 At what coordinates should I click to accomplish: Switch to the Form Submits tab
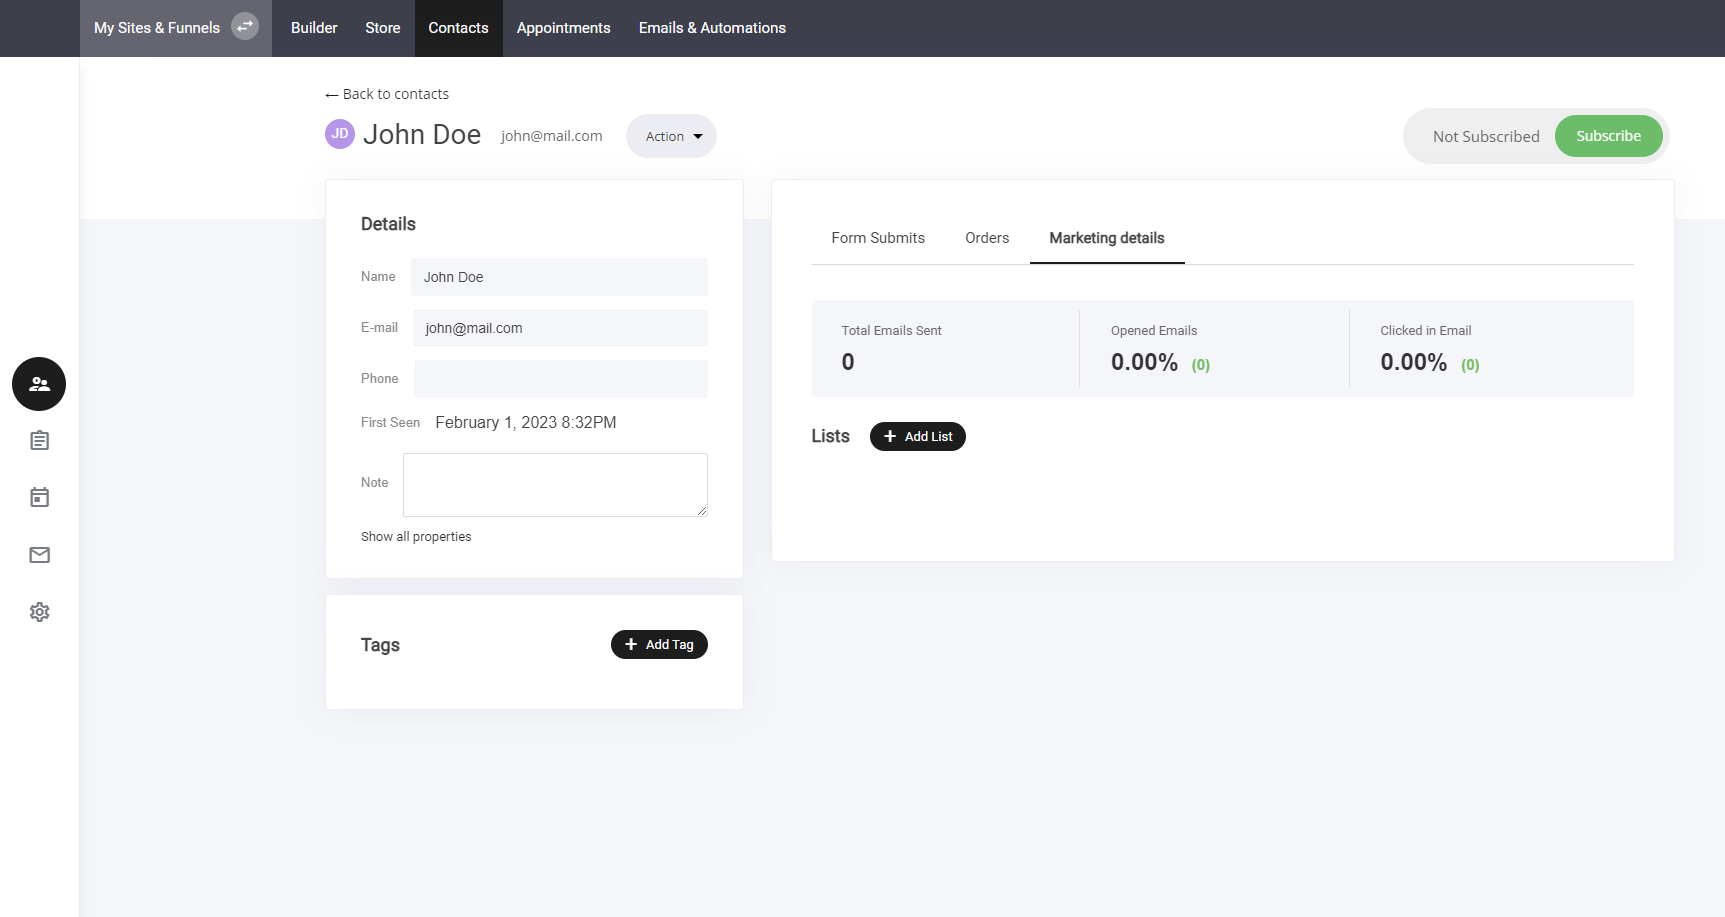point(877,238)
